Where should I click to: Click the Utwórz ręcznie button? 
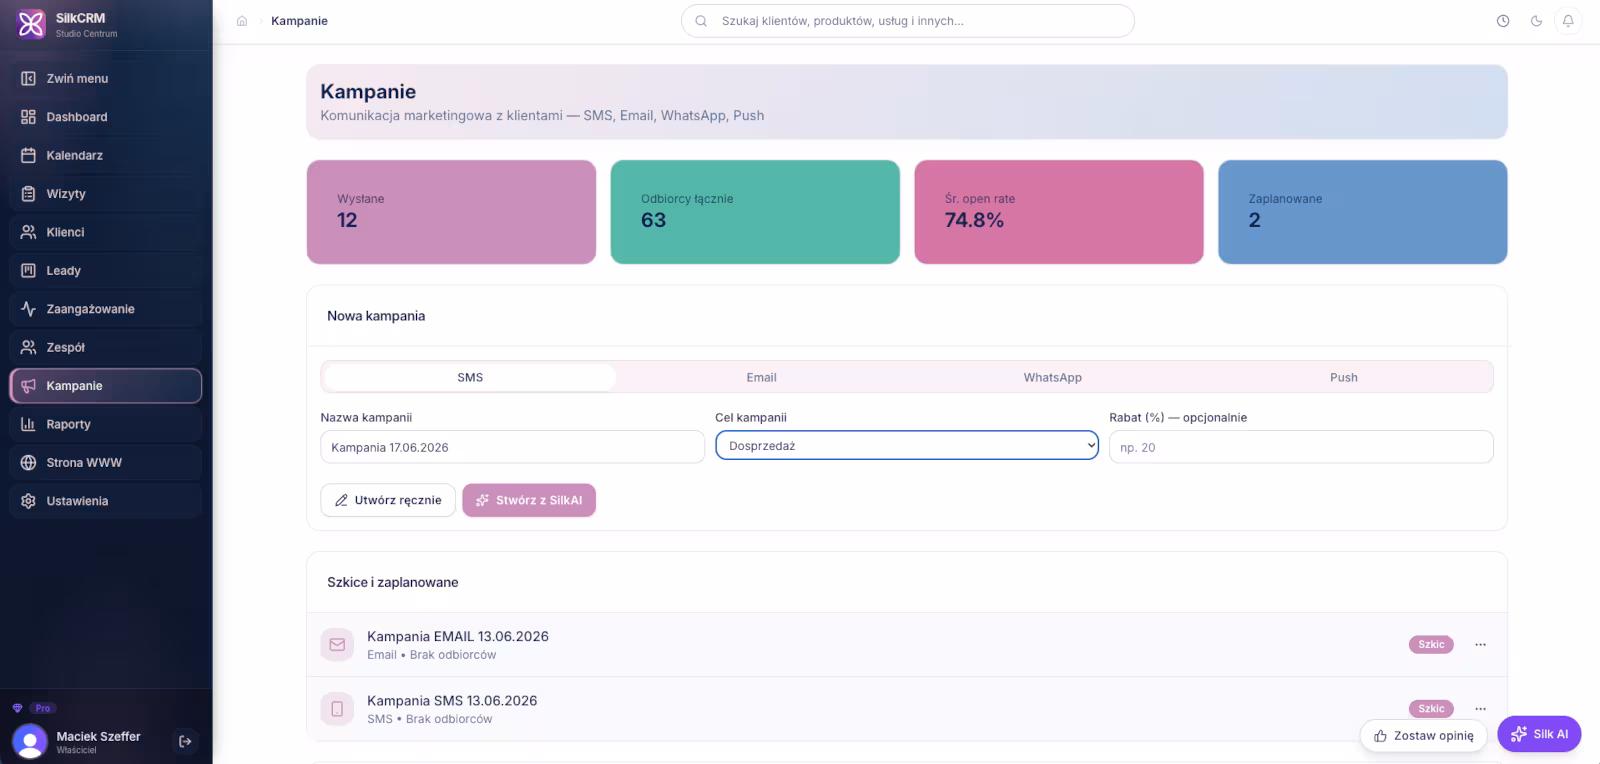coord(388,500)
